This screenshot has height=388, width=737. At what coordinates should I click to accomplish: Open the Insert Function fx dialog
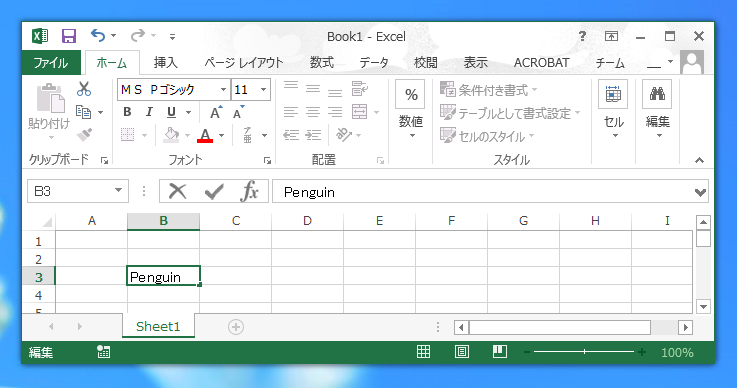tap(249, 191)
